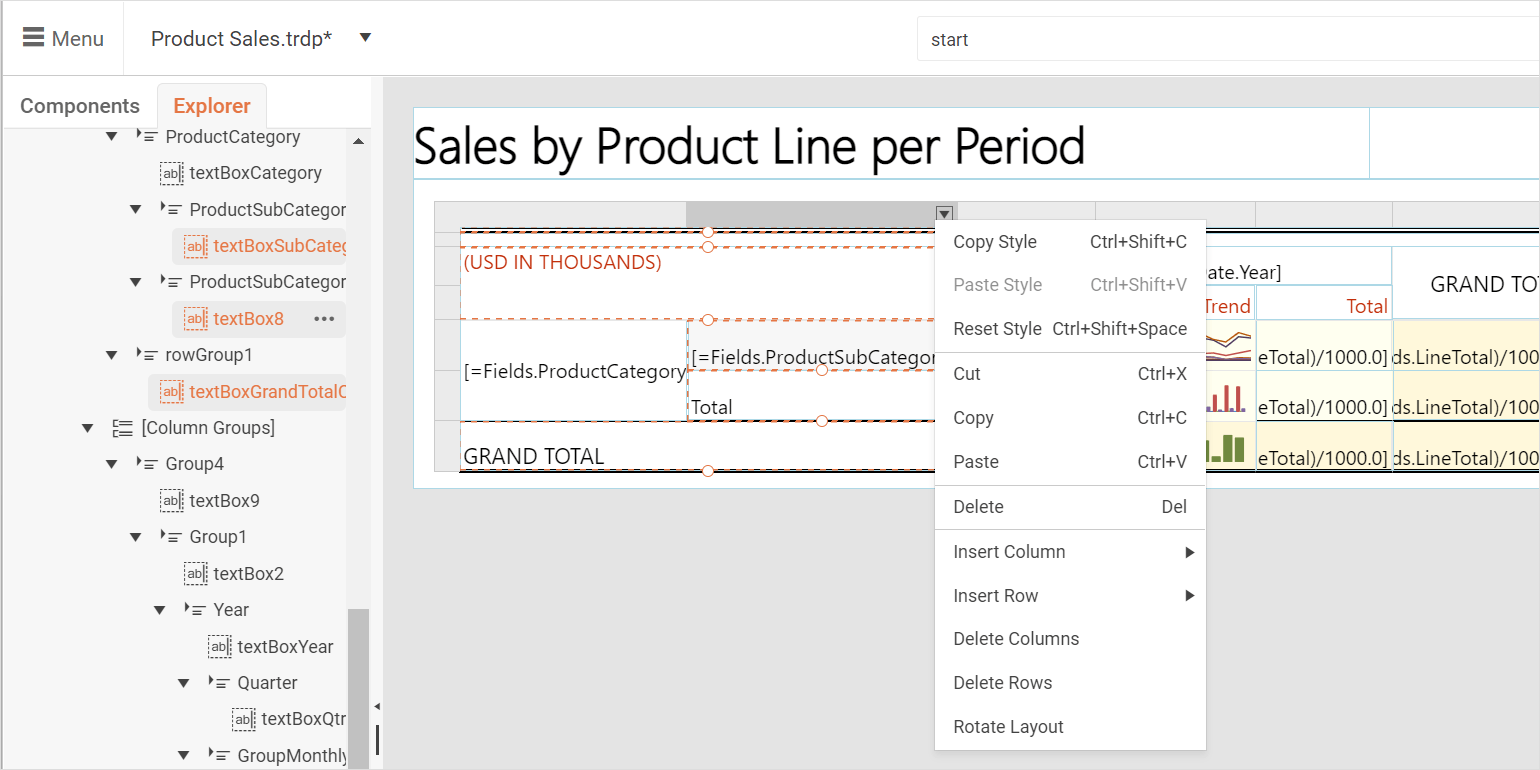Collapse the Group1 node
The height and width of the screenshot is (770, 1540).
point(135,537)
